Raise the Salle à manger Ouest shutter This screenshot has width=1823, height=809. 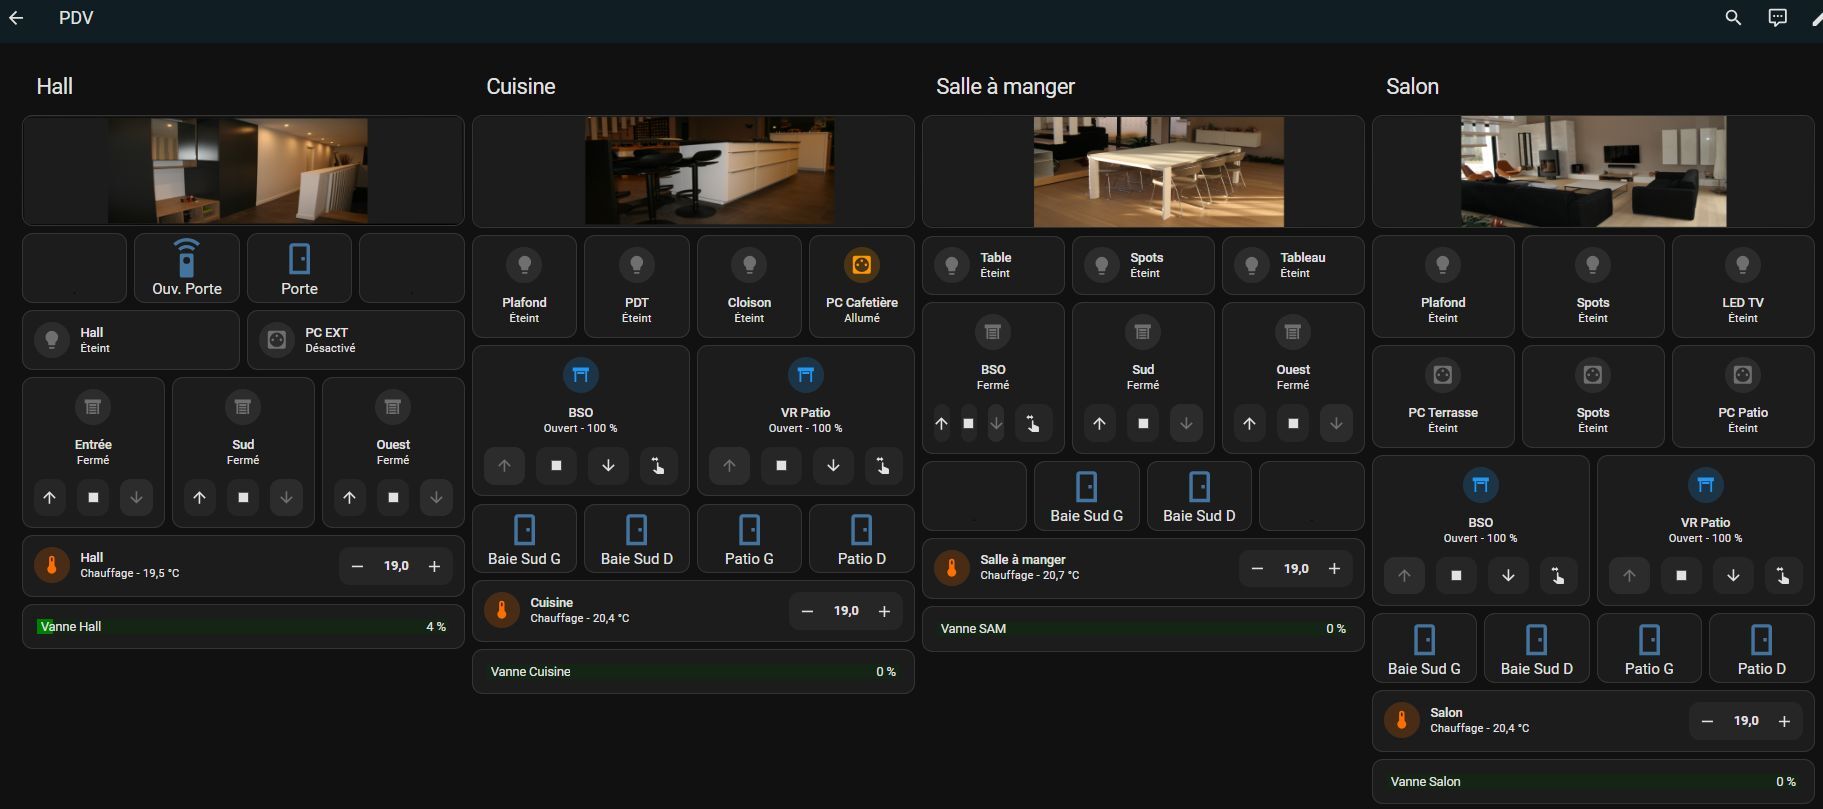coord(1249,423)
